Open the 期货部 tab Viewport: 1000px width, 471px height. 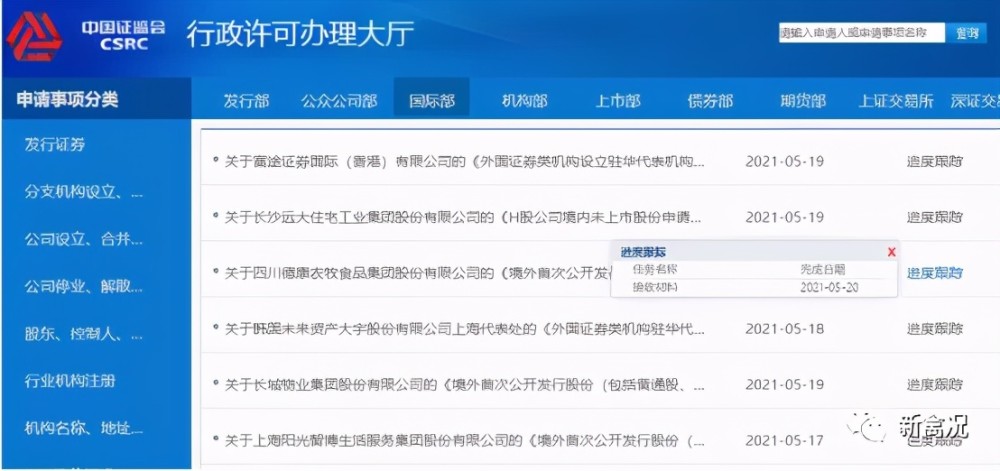tap(803, 101)
